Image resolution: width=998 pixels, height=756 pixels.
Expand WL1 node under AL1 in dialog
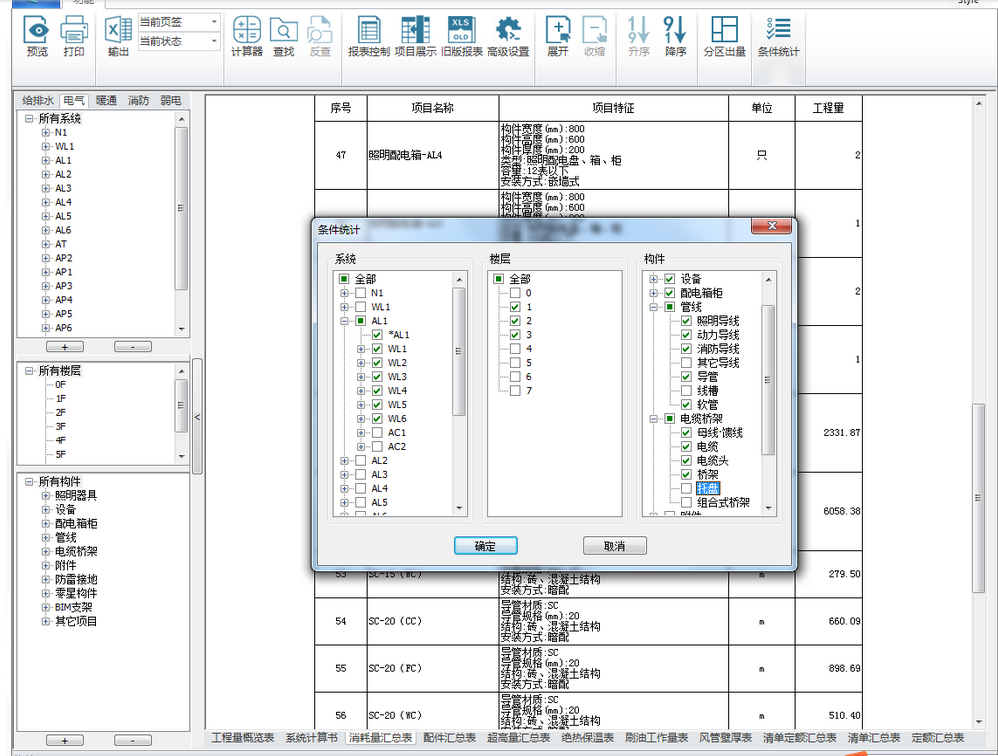click(x=361, y=349)
